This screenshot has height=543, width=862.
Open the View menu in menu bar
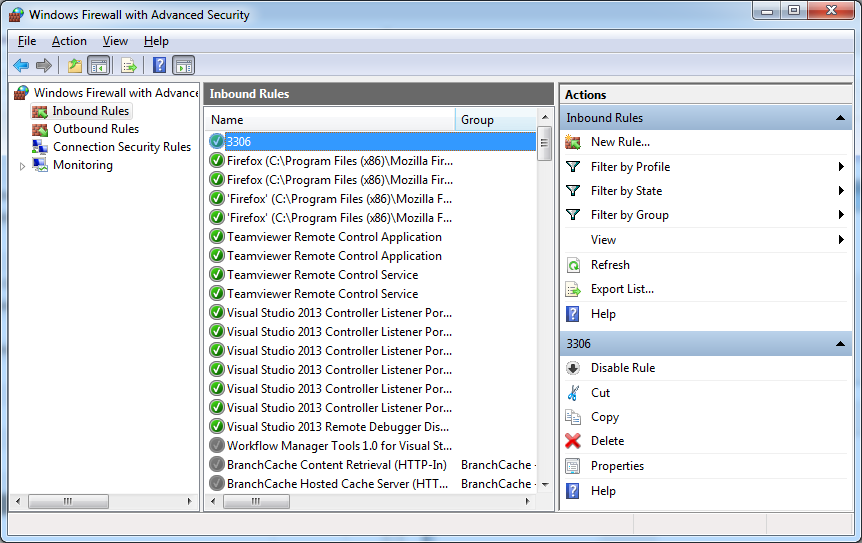tap(115, 41)
